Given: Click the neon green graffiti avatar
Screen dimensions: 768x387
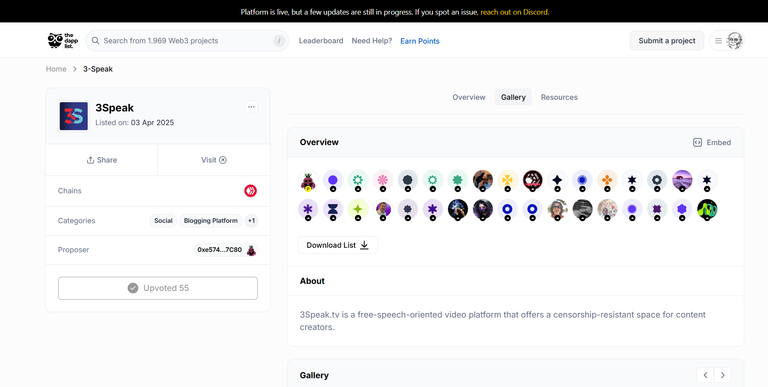Looking at the screenshot, I should click(x=707, y=209).
